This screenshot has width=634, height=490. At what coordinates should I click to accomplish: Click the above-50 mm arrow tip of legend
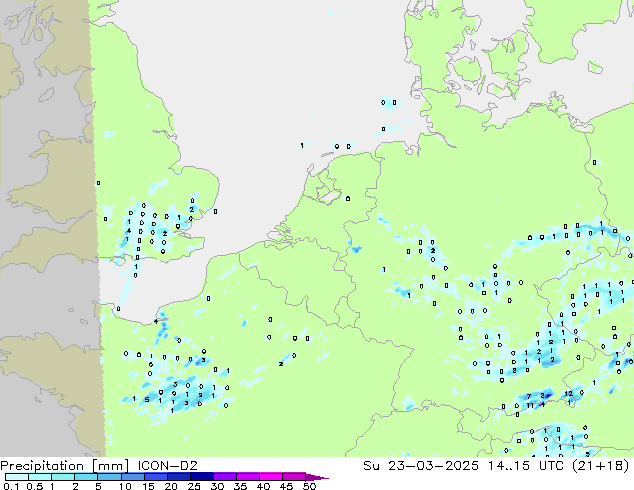317,477
